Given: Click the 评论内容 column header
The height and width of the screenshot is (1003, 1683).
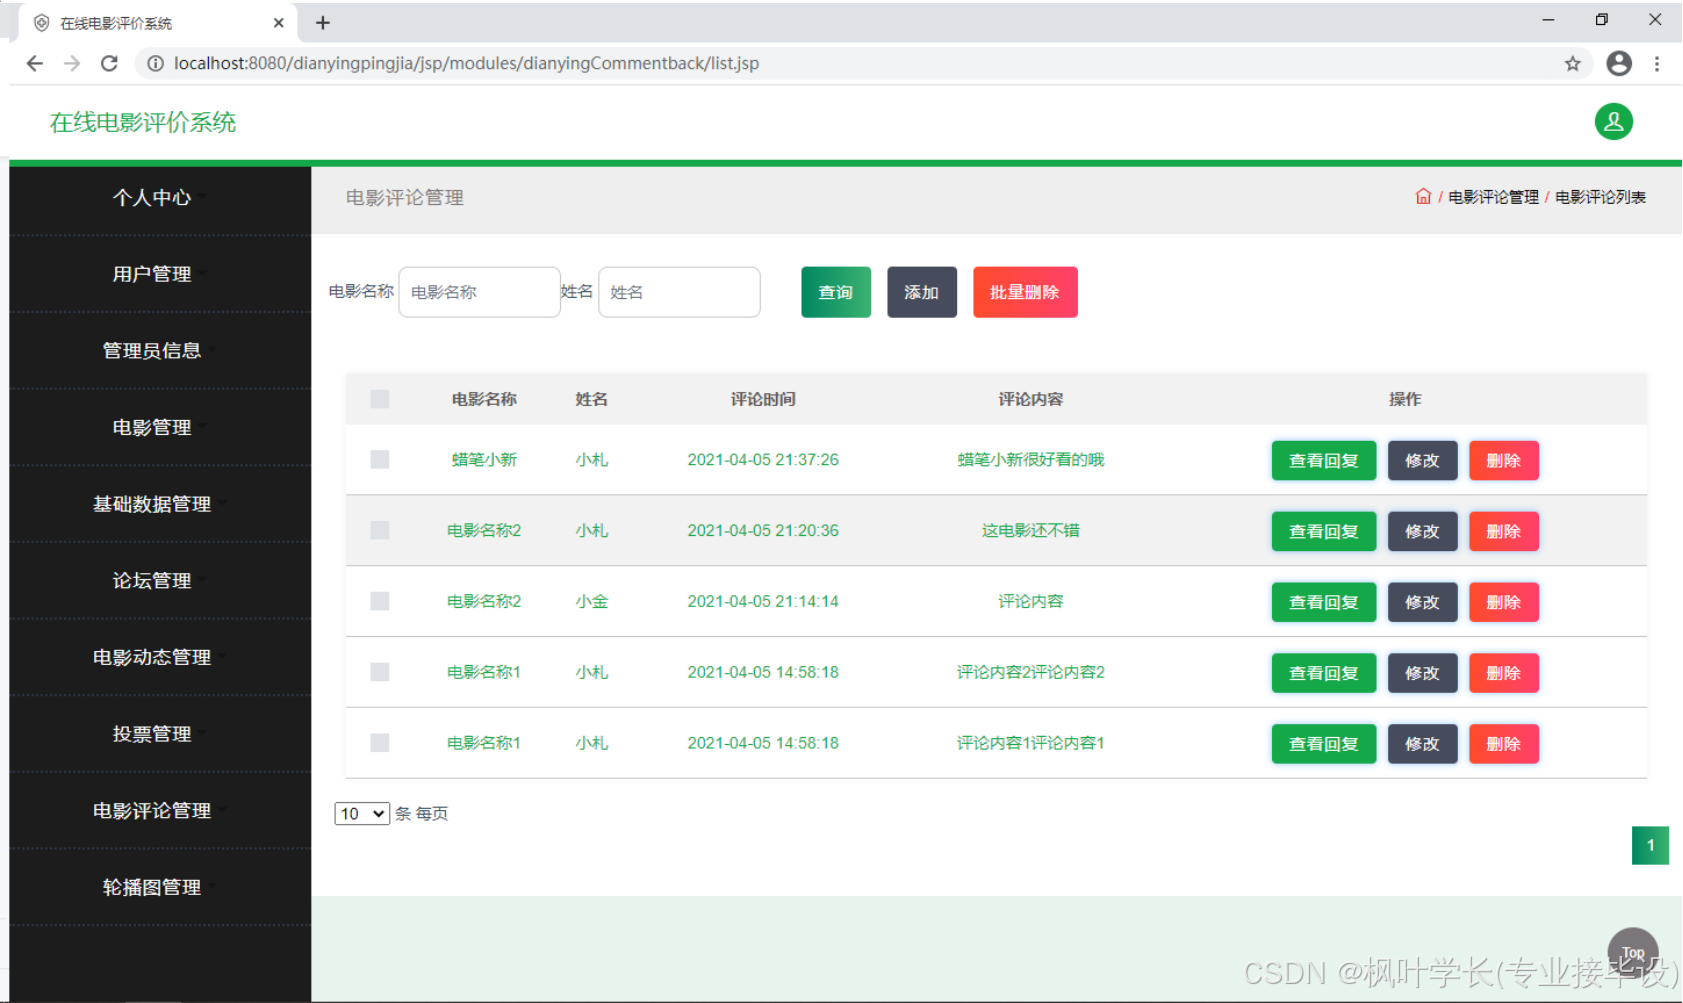Looking at the screenshot, I should pyautogui.click(x=1030, y=399).
